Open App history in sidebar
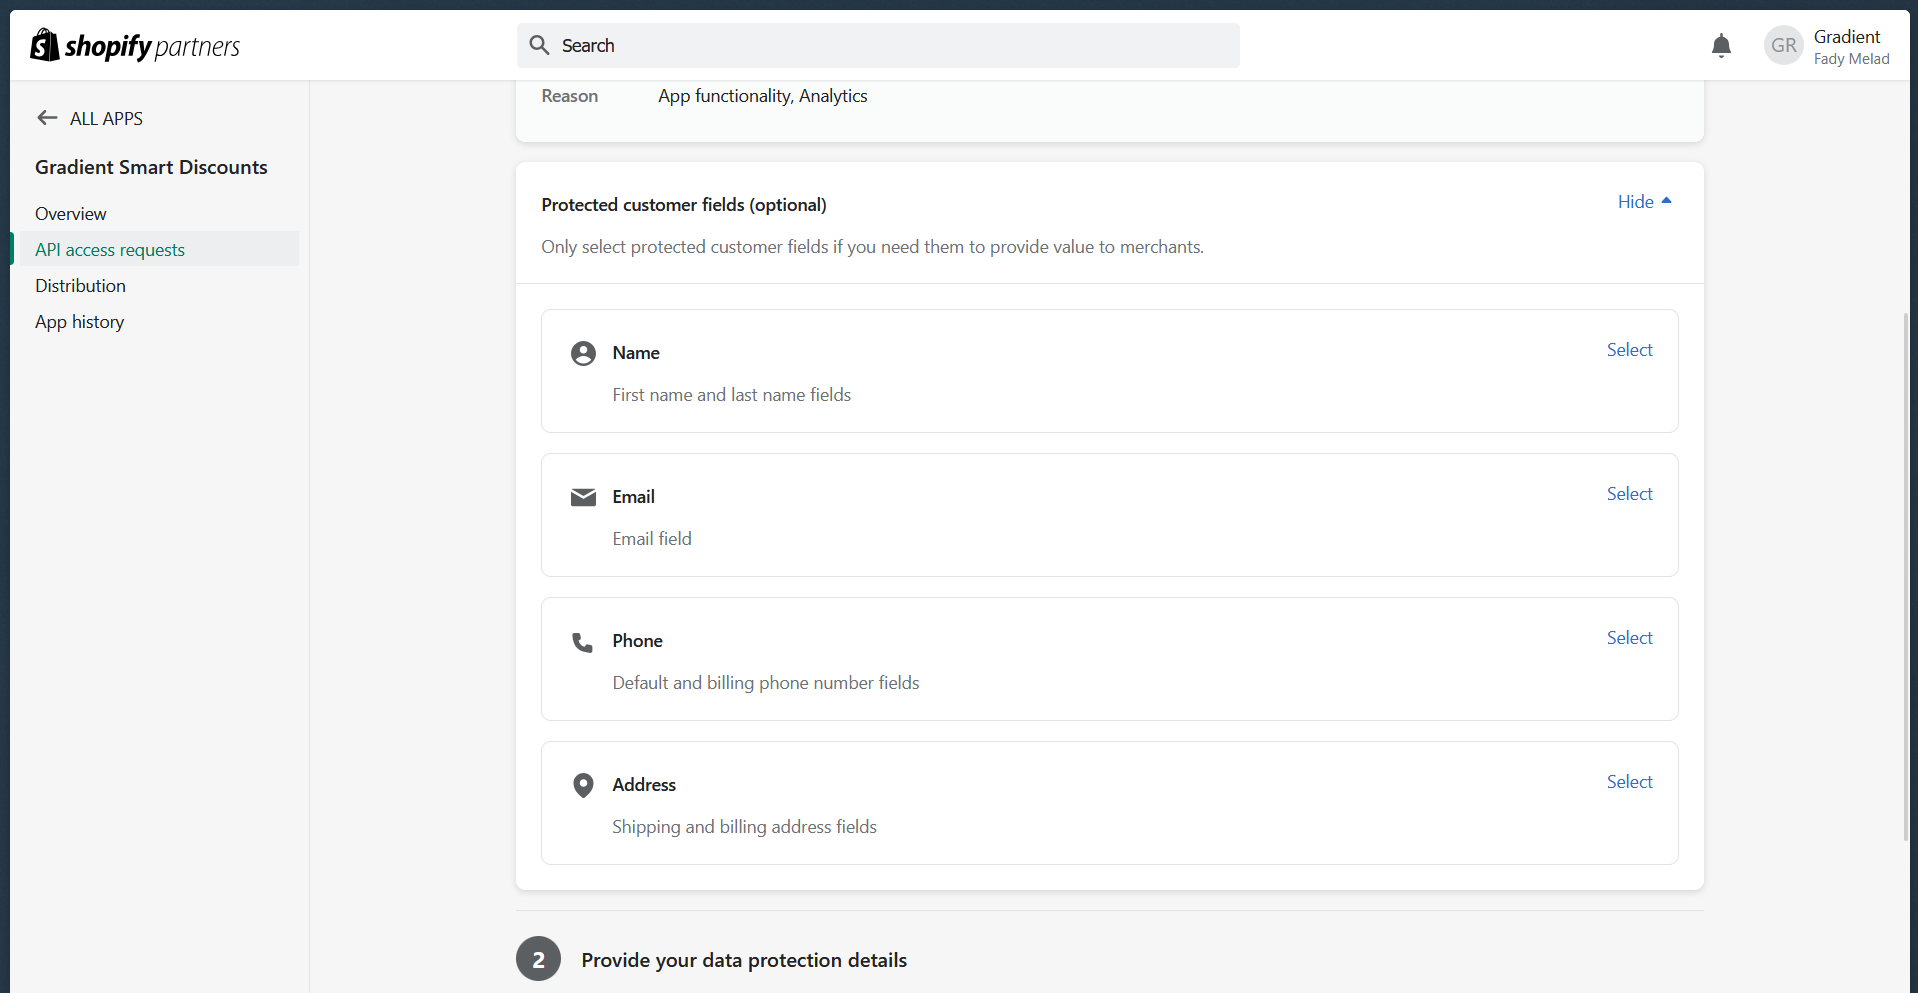 80,322
